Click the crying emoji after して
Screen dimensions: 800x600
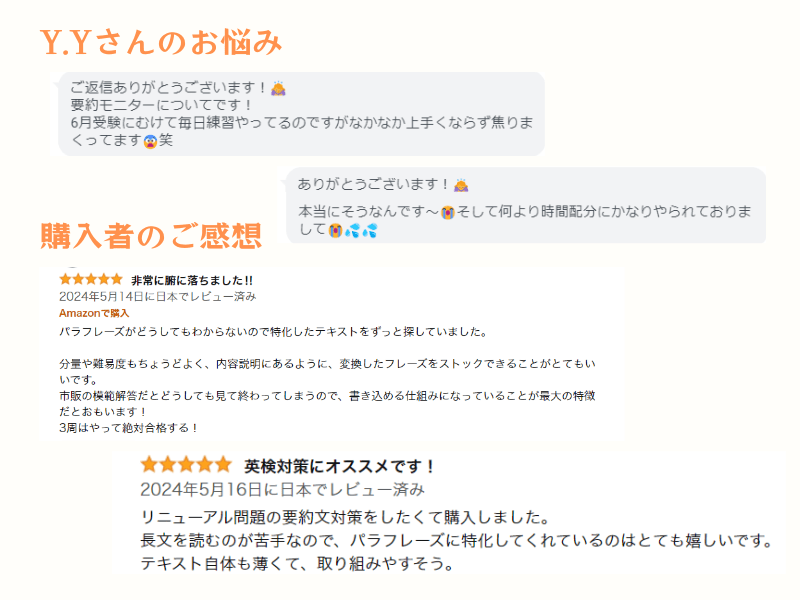click(335, 231)
